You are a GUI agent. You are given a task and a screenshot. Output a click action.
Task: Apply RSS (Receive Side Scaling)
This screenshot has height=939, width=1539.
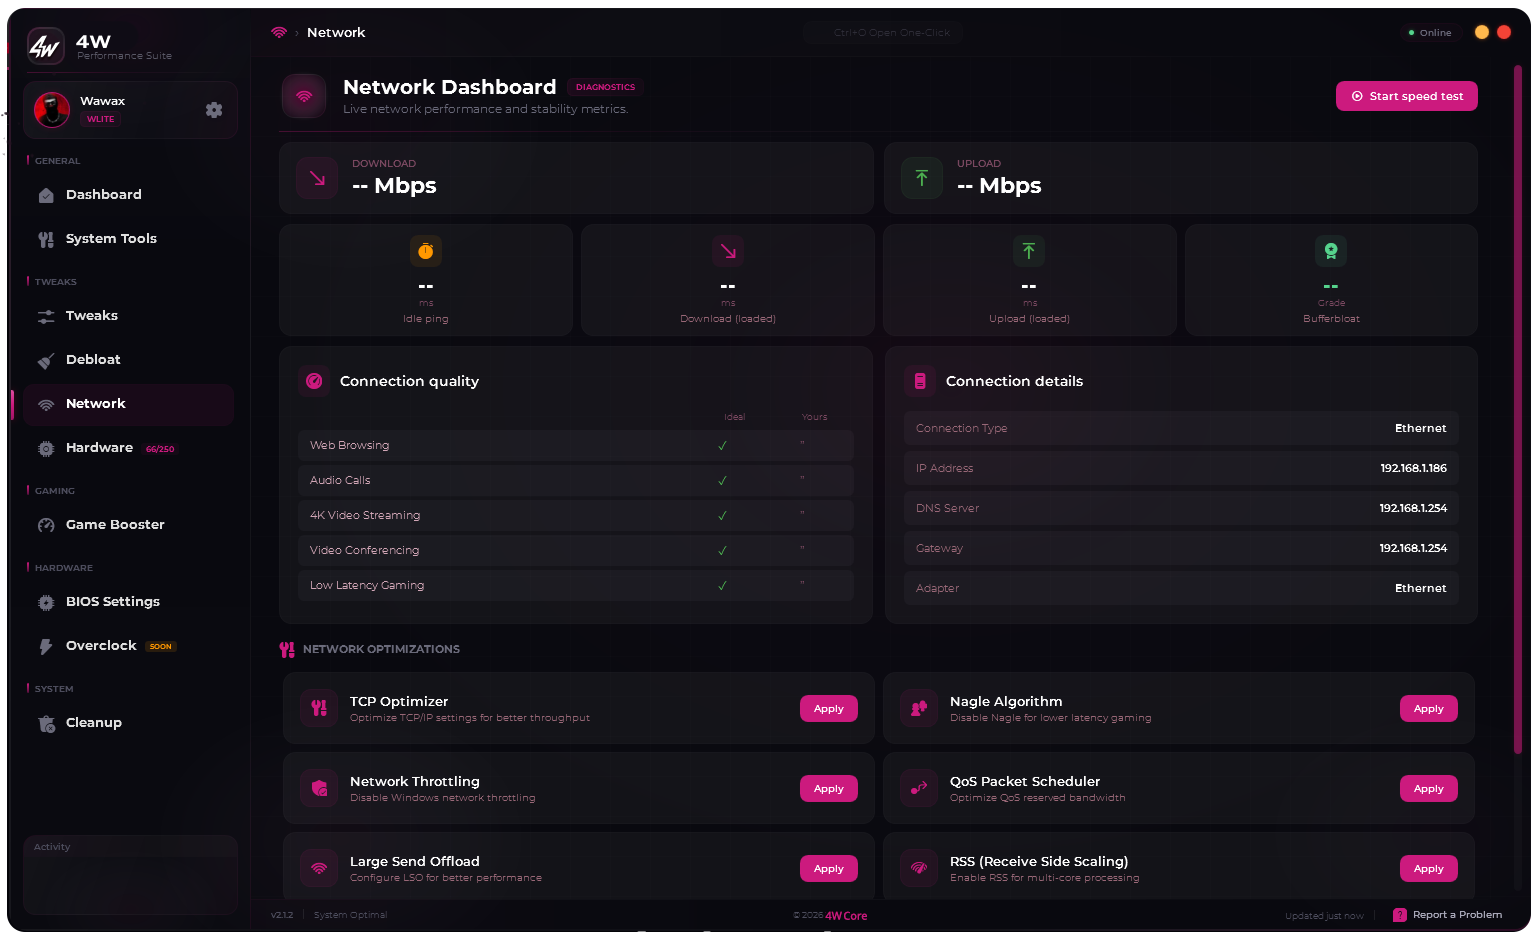tap(1428, 869)
